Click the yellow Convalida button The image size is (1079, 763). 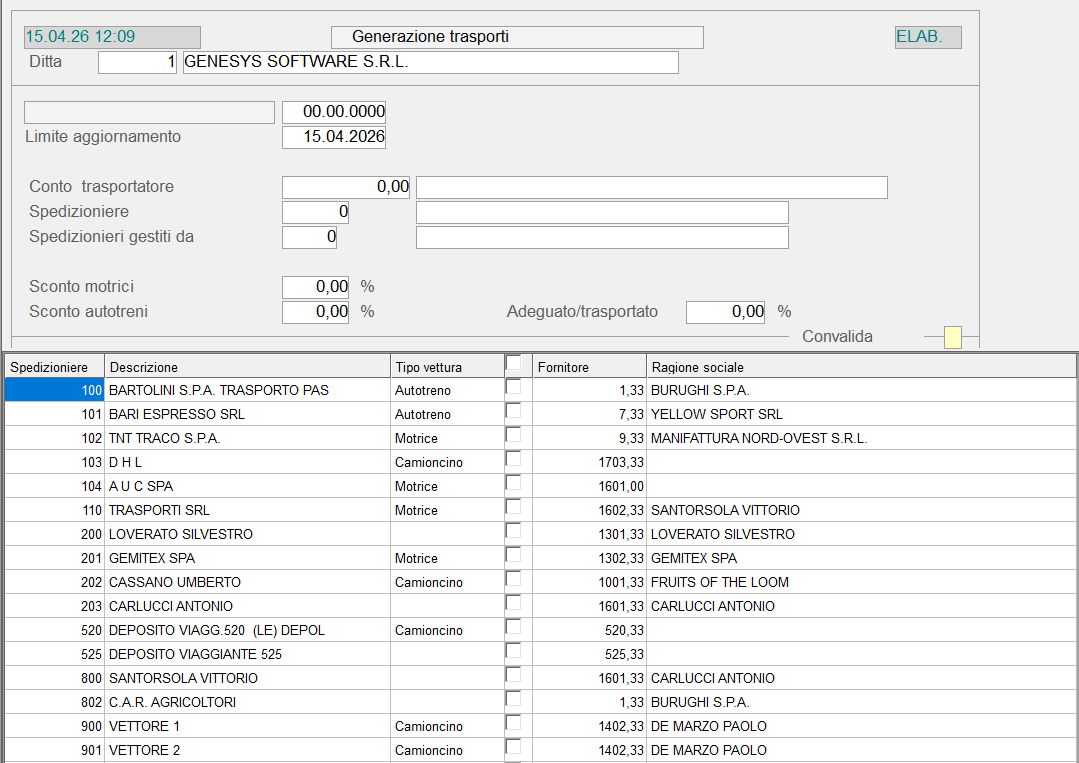[953, 338]
